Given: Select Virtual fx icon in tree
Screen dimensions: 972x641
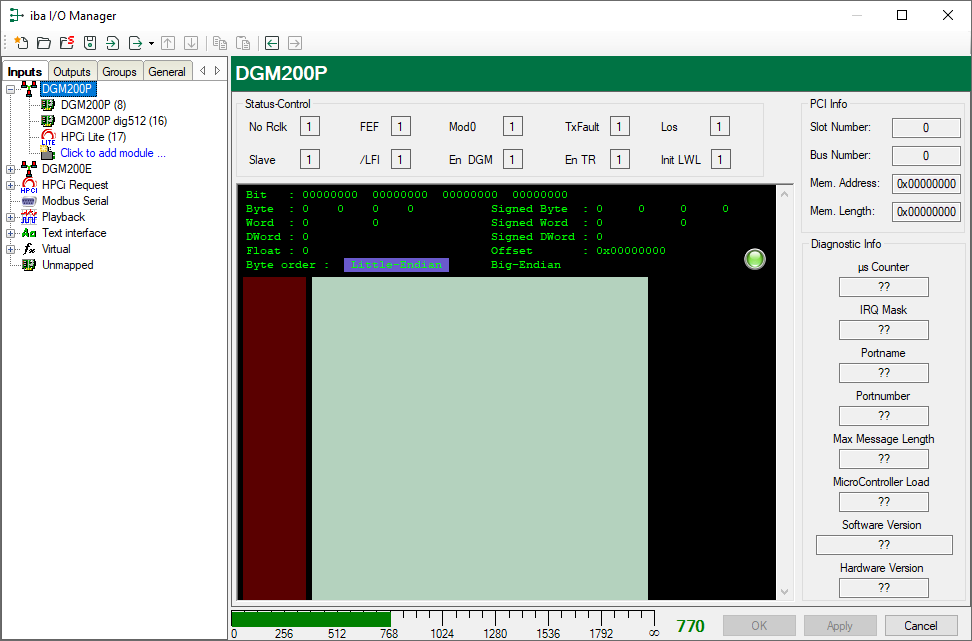Looking at the screenshot, I should [x=29, y=249].
